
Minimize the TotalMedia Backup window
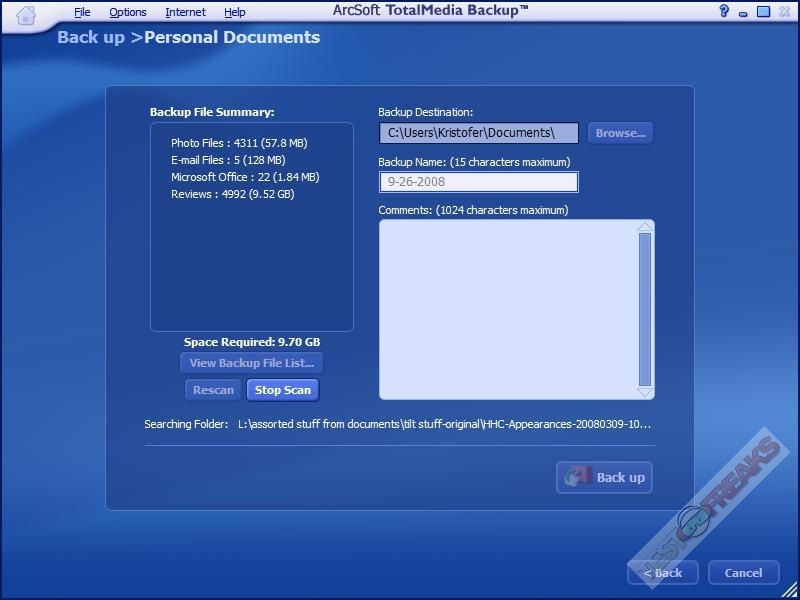point(743,12)
